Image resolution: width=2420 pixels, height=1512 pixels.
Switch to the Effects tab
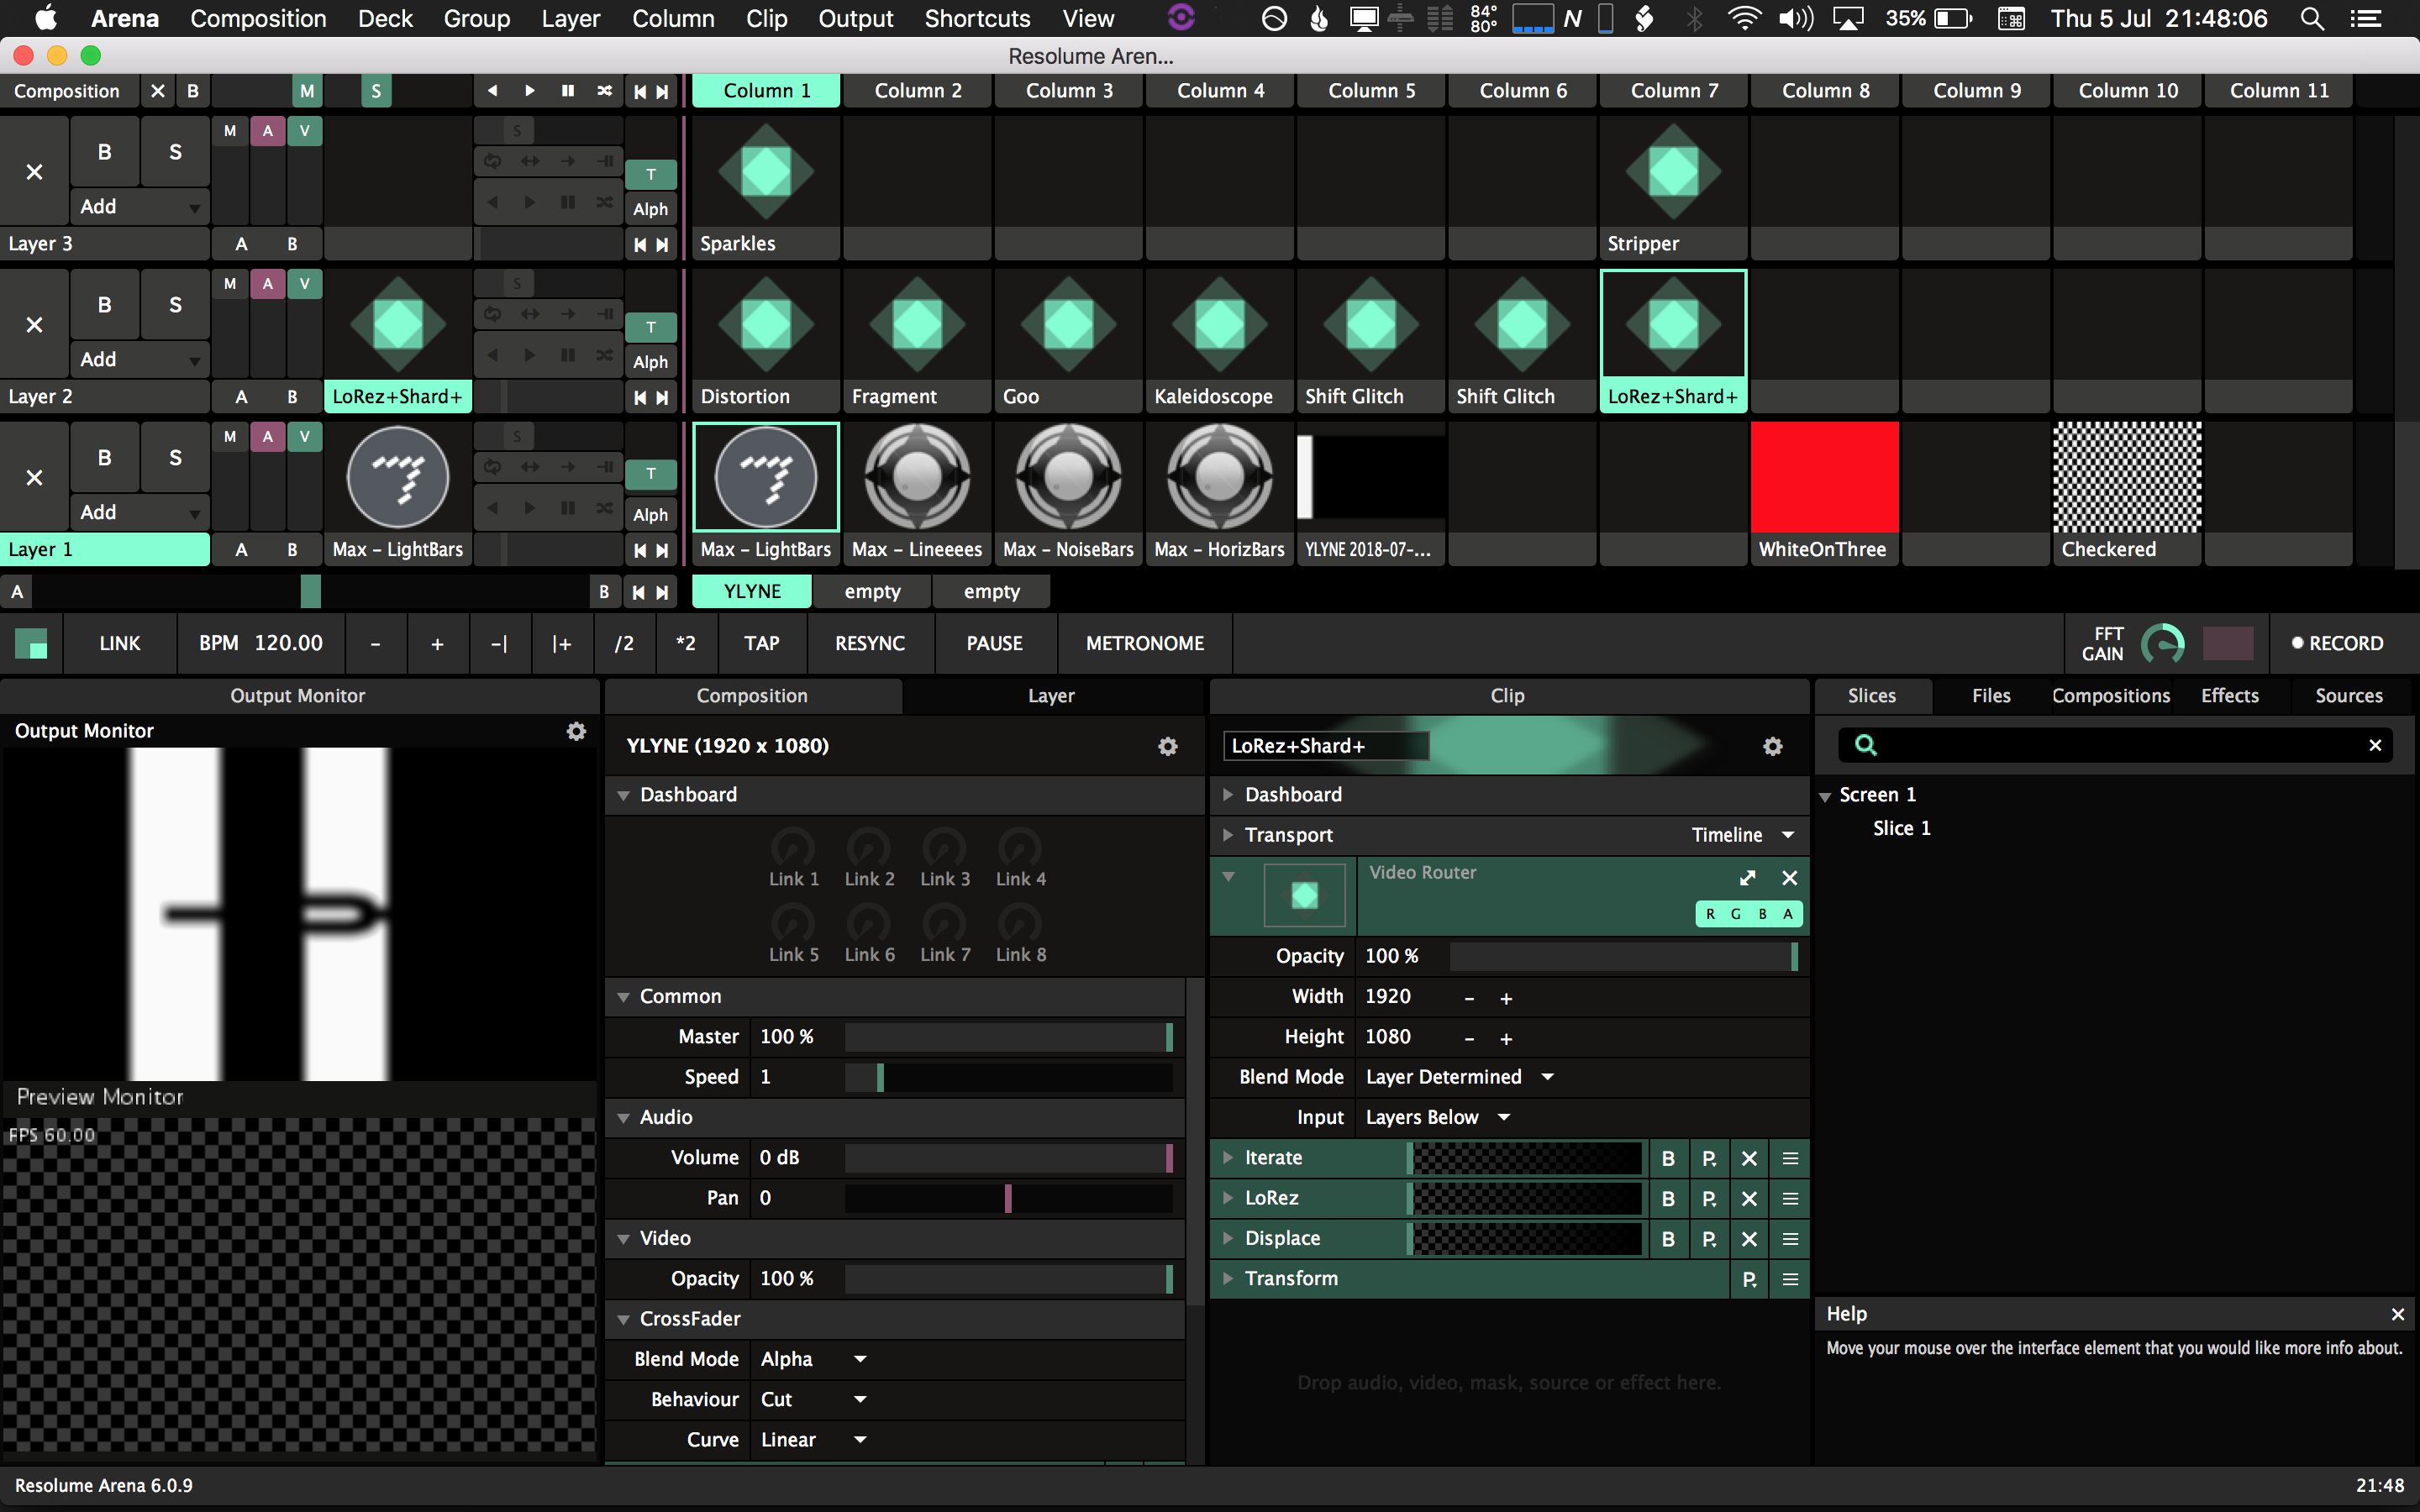tap(2229, 695)
